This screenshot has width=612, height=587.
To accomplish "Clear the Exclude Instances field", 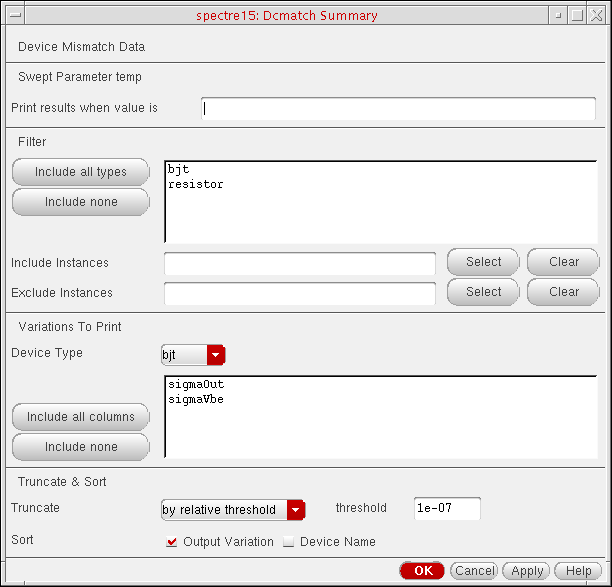I will point(564,292).
